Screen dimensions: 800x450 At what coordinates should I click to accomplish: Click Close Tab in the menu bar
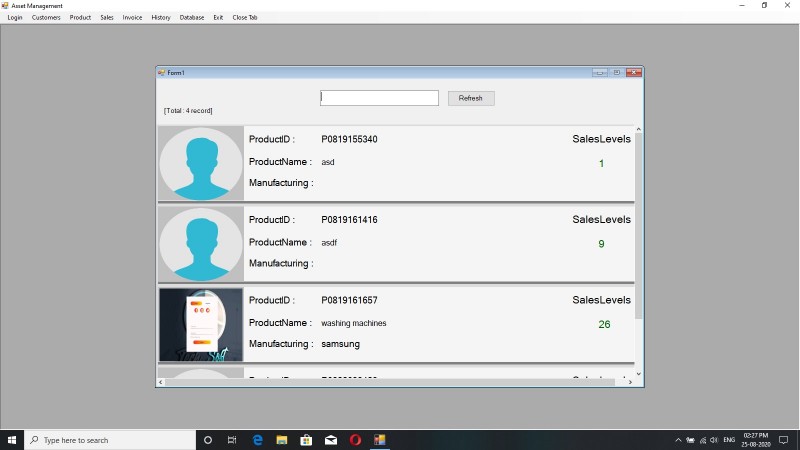(245, 17)
